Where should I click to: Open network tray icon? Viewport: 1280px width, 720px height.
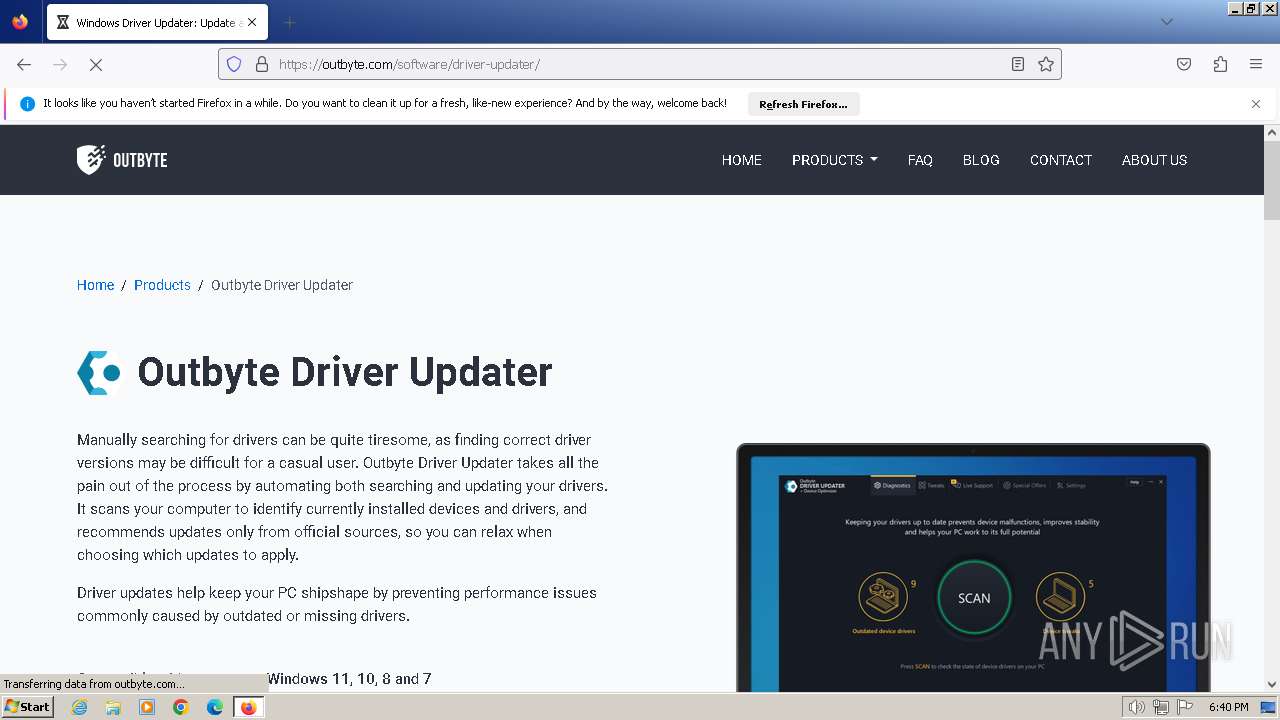pyautogui.click(x=1161, y=707)
